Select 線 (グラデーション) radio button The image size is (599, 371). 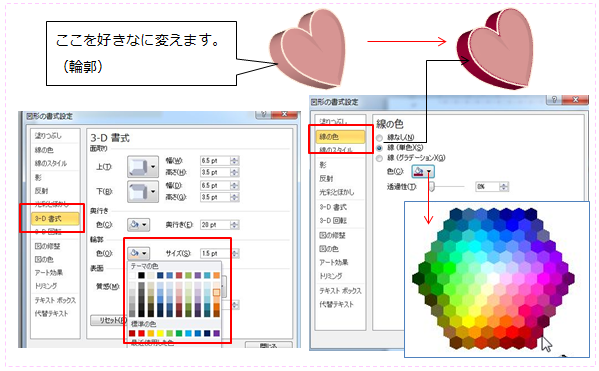pyautogui.click(x=379, y=158)
